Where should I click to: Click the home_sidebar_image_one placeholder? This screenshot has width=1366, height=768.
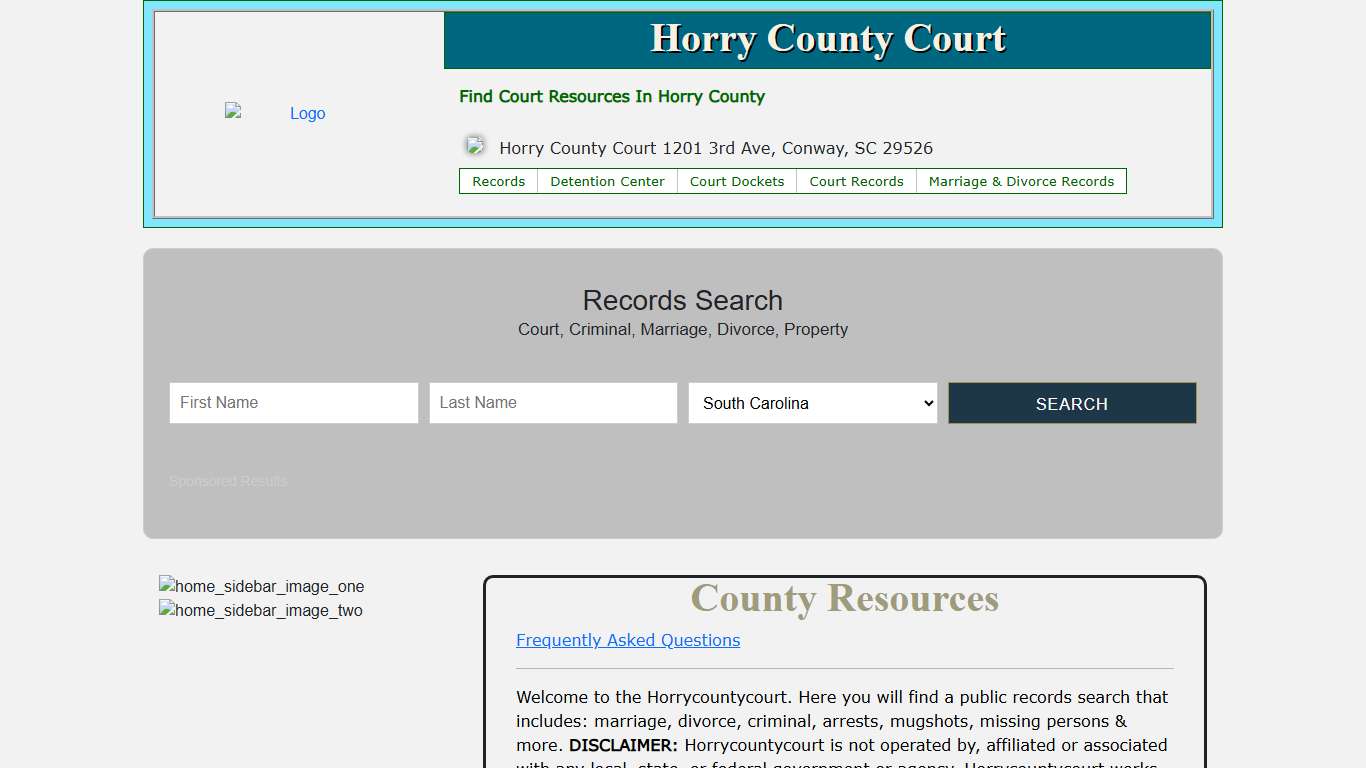tap(261, 586)
